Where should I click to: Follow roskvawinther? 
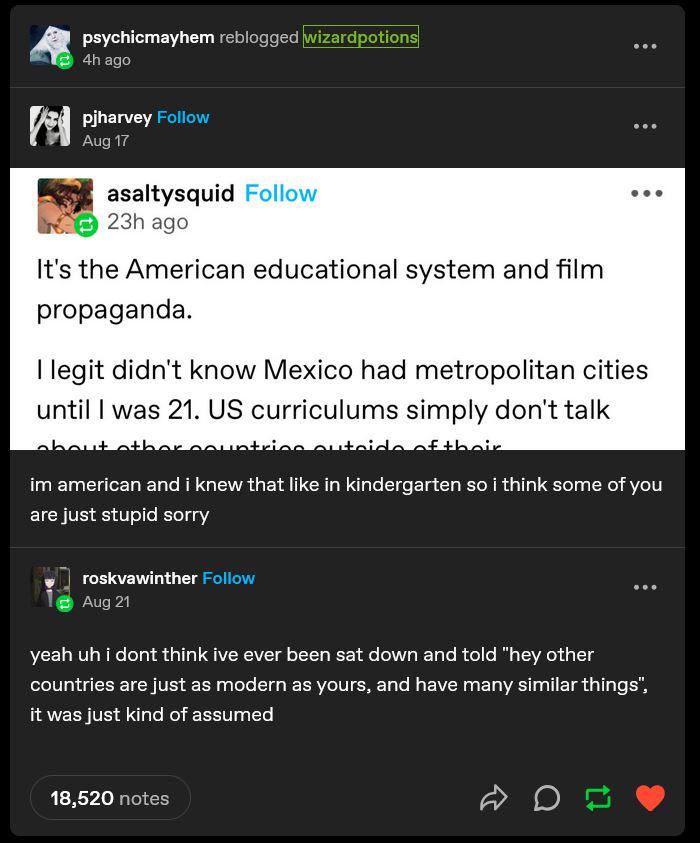228,578
